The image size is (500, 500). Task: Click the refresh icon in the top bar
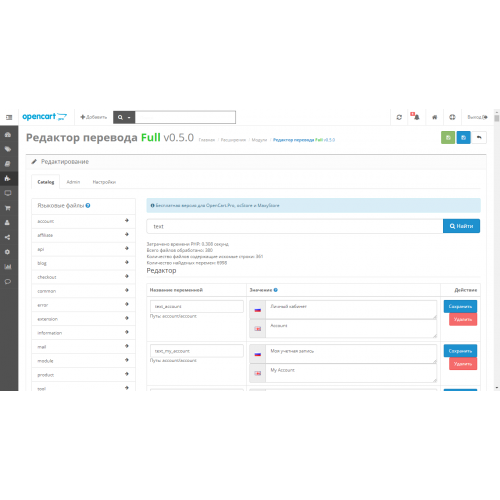[x=399, y=117]
